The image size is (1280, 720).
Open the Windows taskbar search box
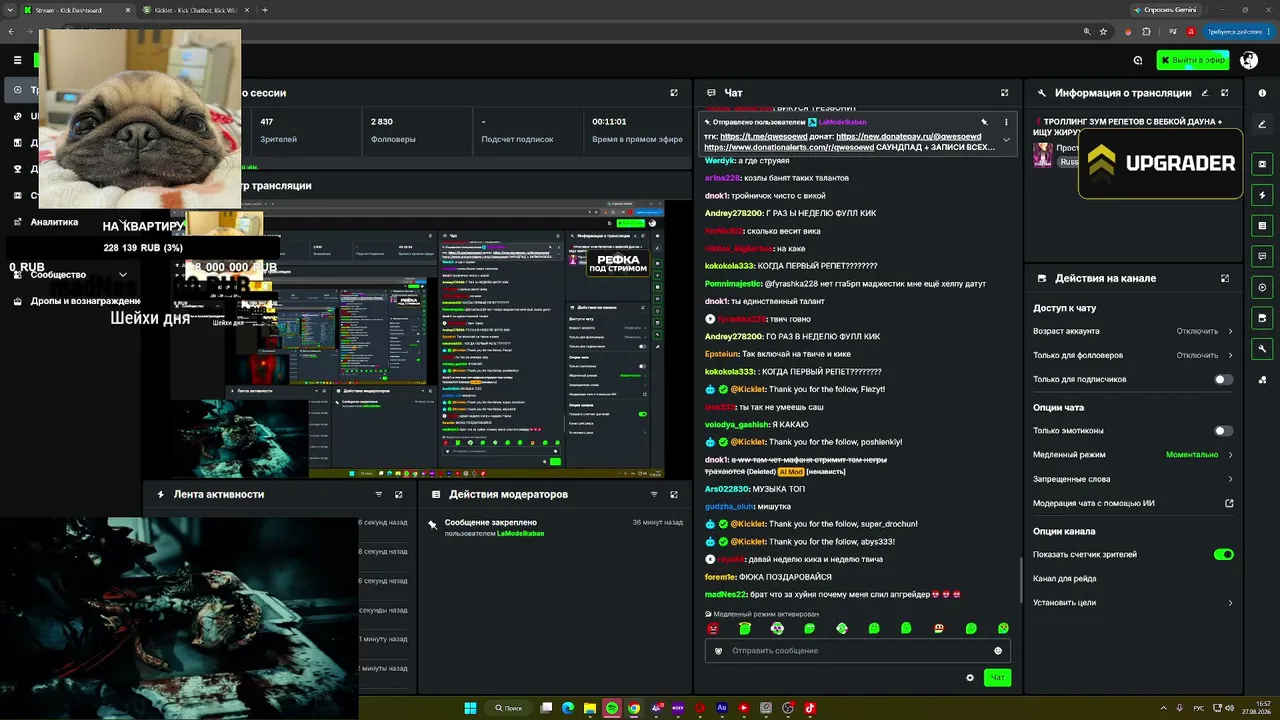509,708
